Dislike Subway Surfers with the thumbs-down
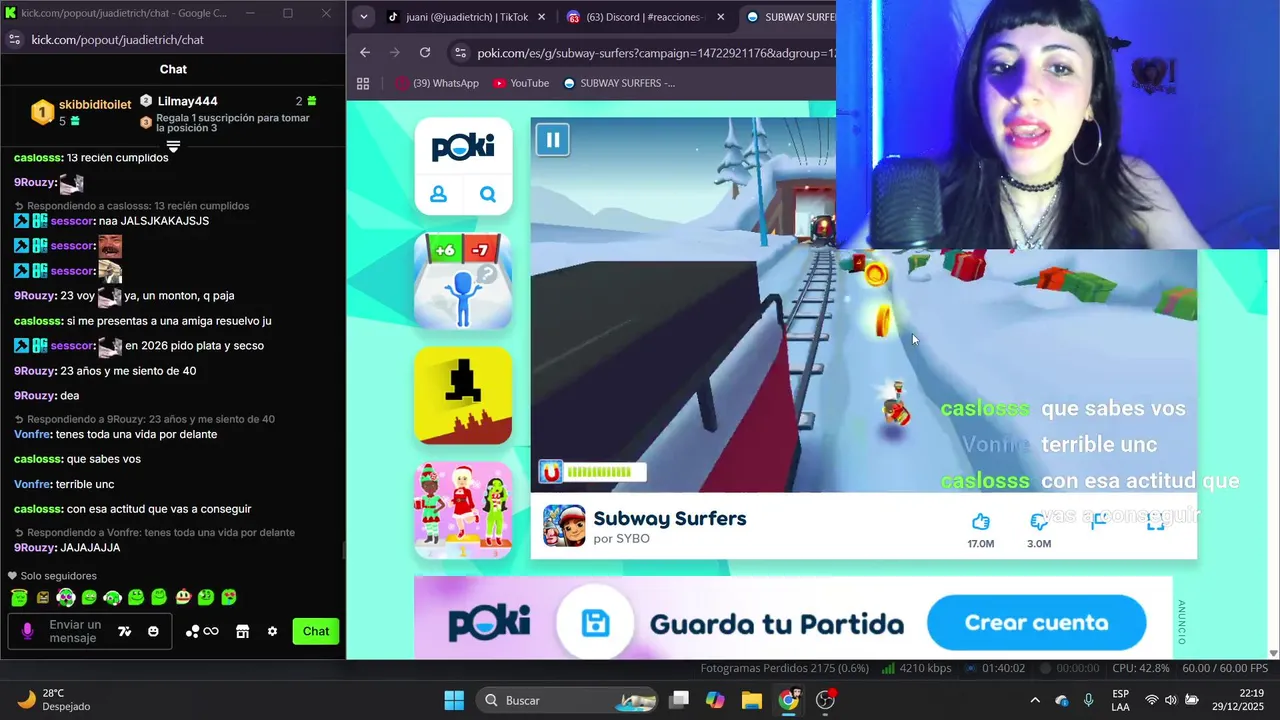This screenshot has height=720, width=1280. 1039,522
